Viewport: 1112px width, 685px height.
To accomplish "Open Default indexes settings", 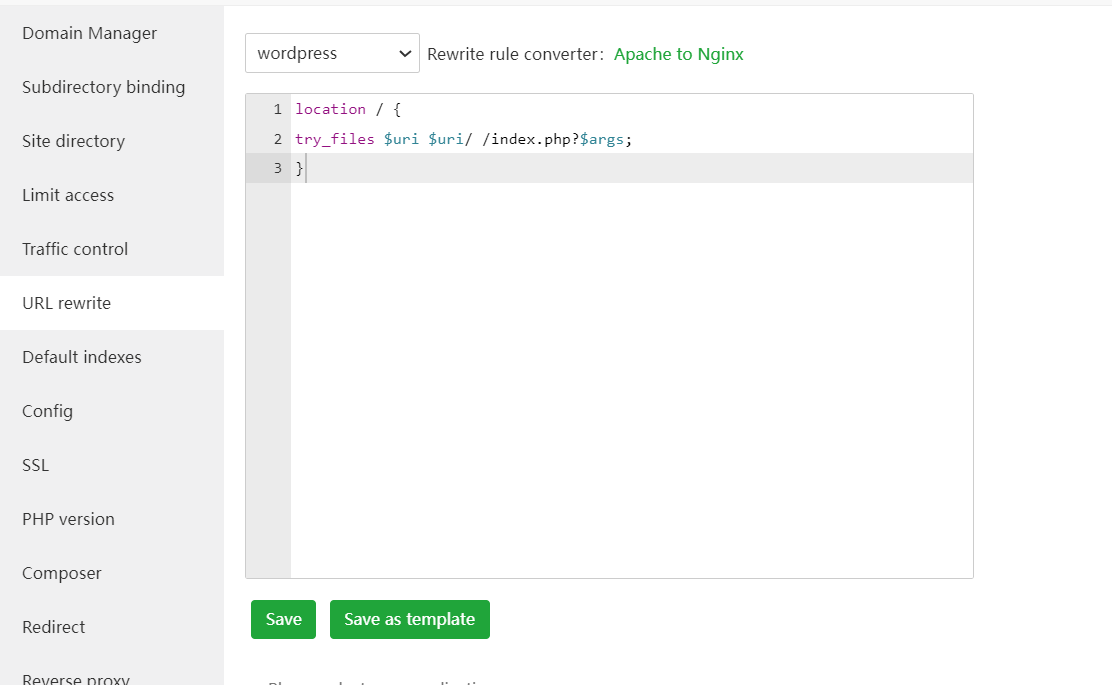I will (82, 357).
